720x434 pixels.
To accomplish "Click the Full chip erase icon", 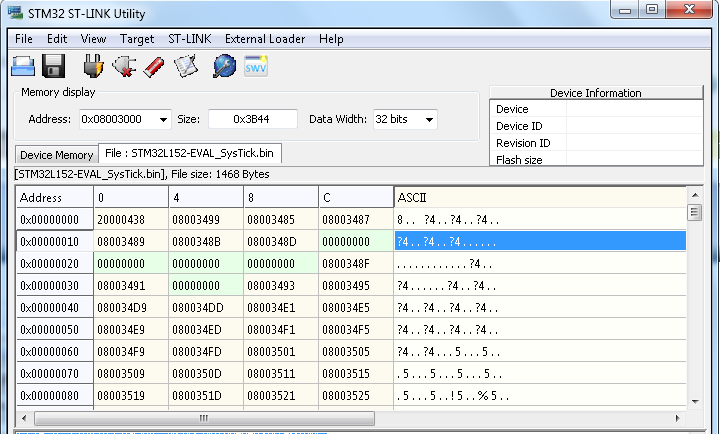I will click(154, 67).
